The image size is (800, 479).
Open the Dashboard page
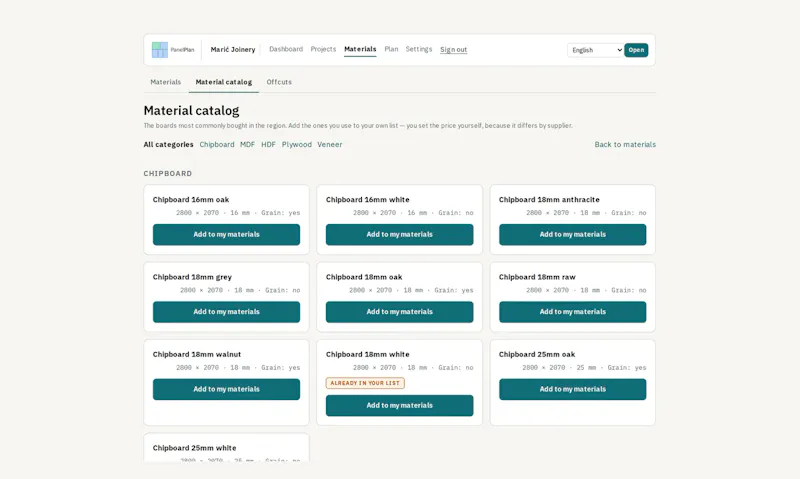coord(286,49)
